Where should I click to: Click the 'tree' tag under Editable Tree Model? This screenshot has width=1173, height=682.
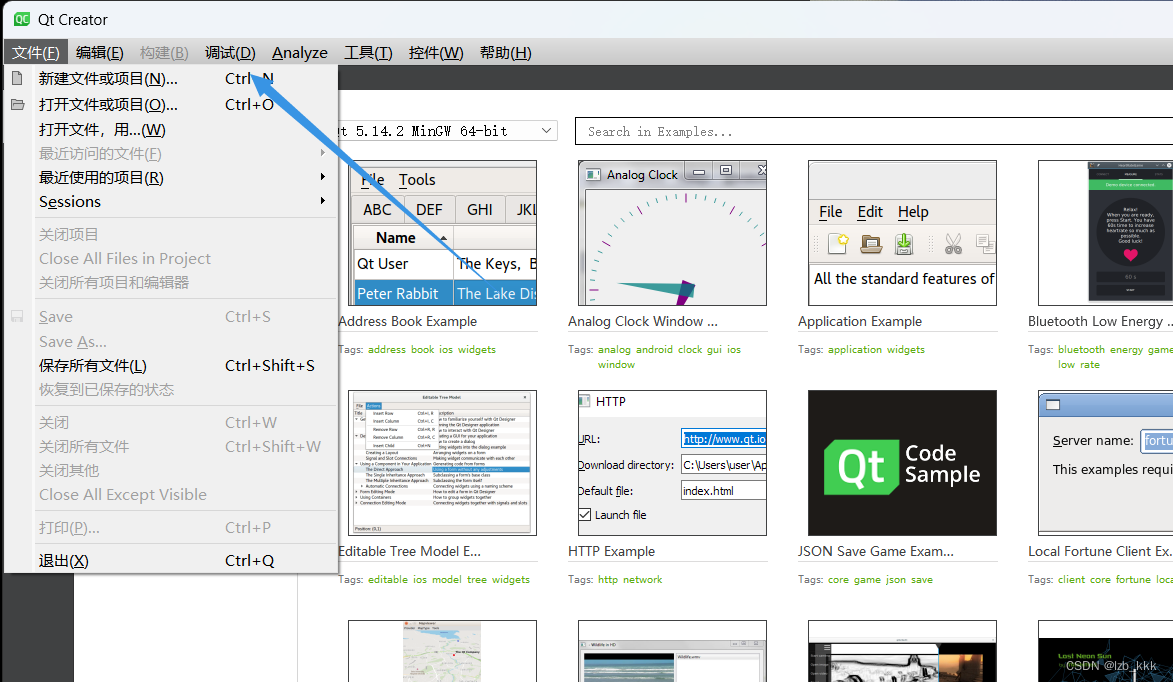477,580
